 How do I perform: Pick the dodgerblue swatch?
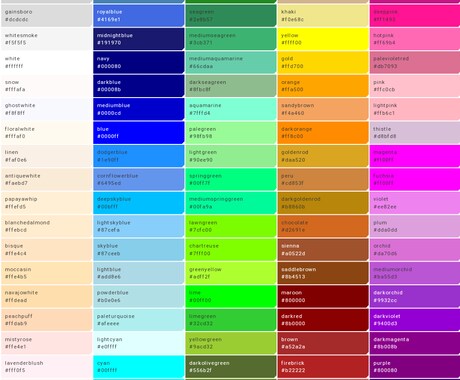[139, 156]
